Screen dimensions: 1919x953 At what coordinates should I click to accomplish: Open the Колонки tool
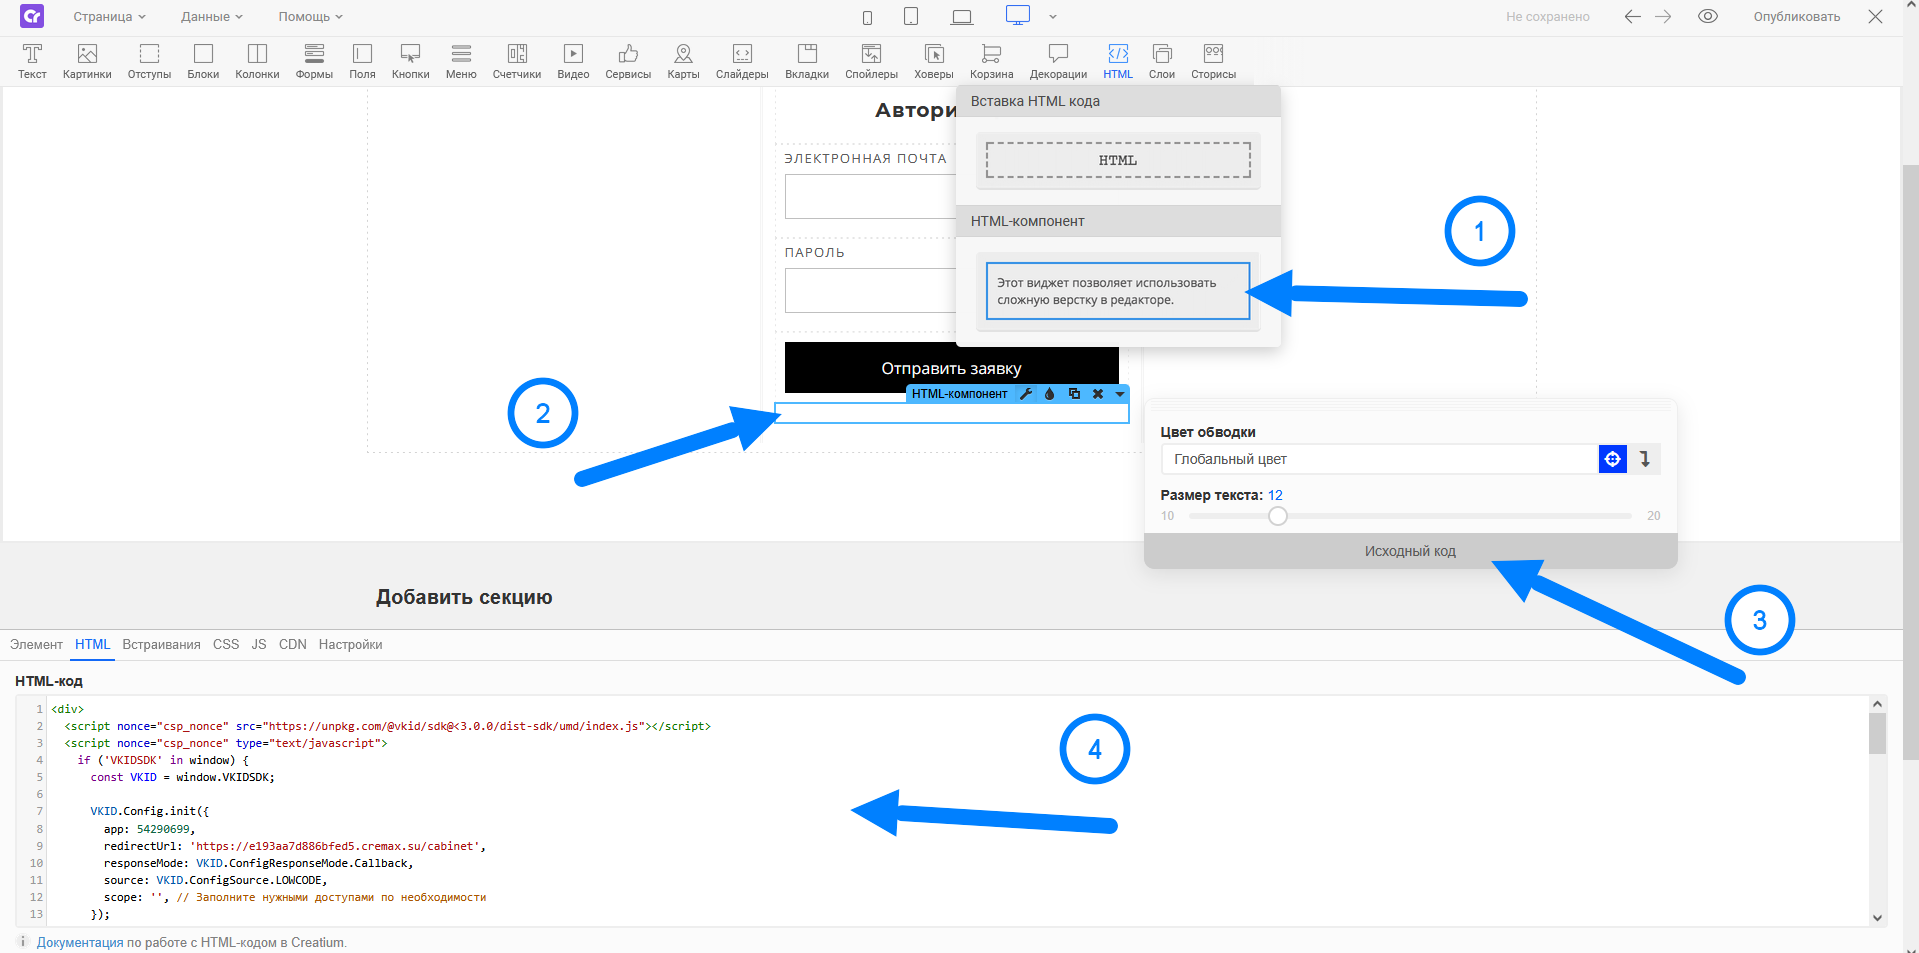point(257,60)
